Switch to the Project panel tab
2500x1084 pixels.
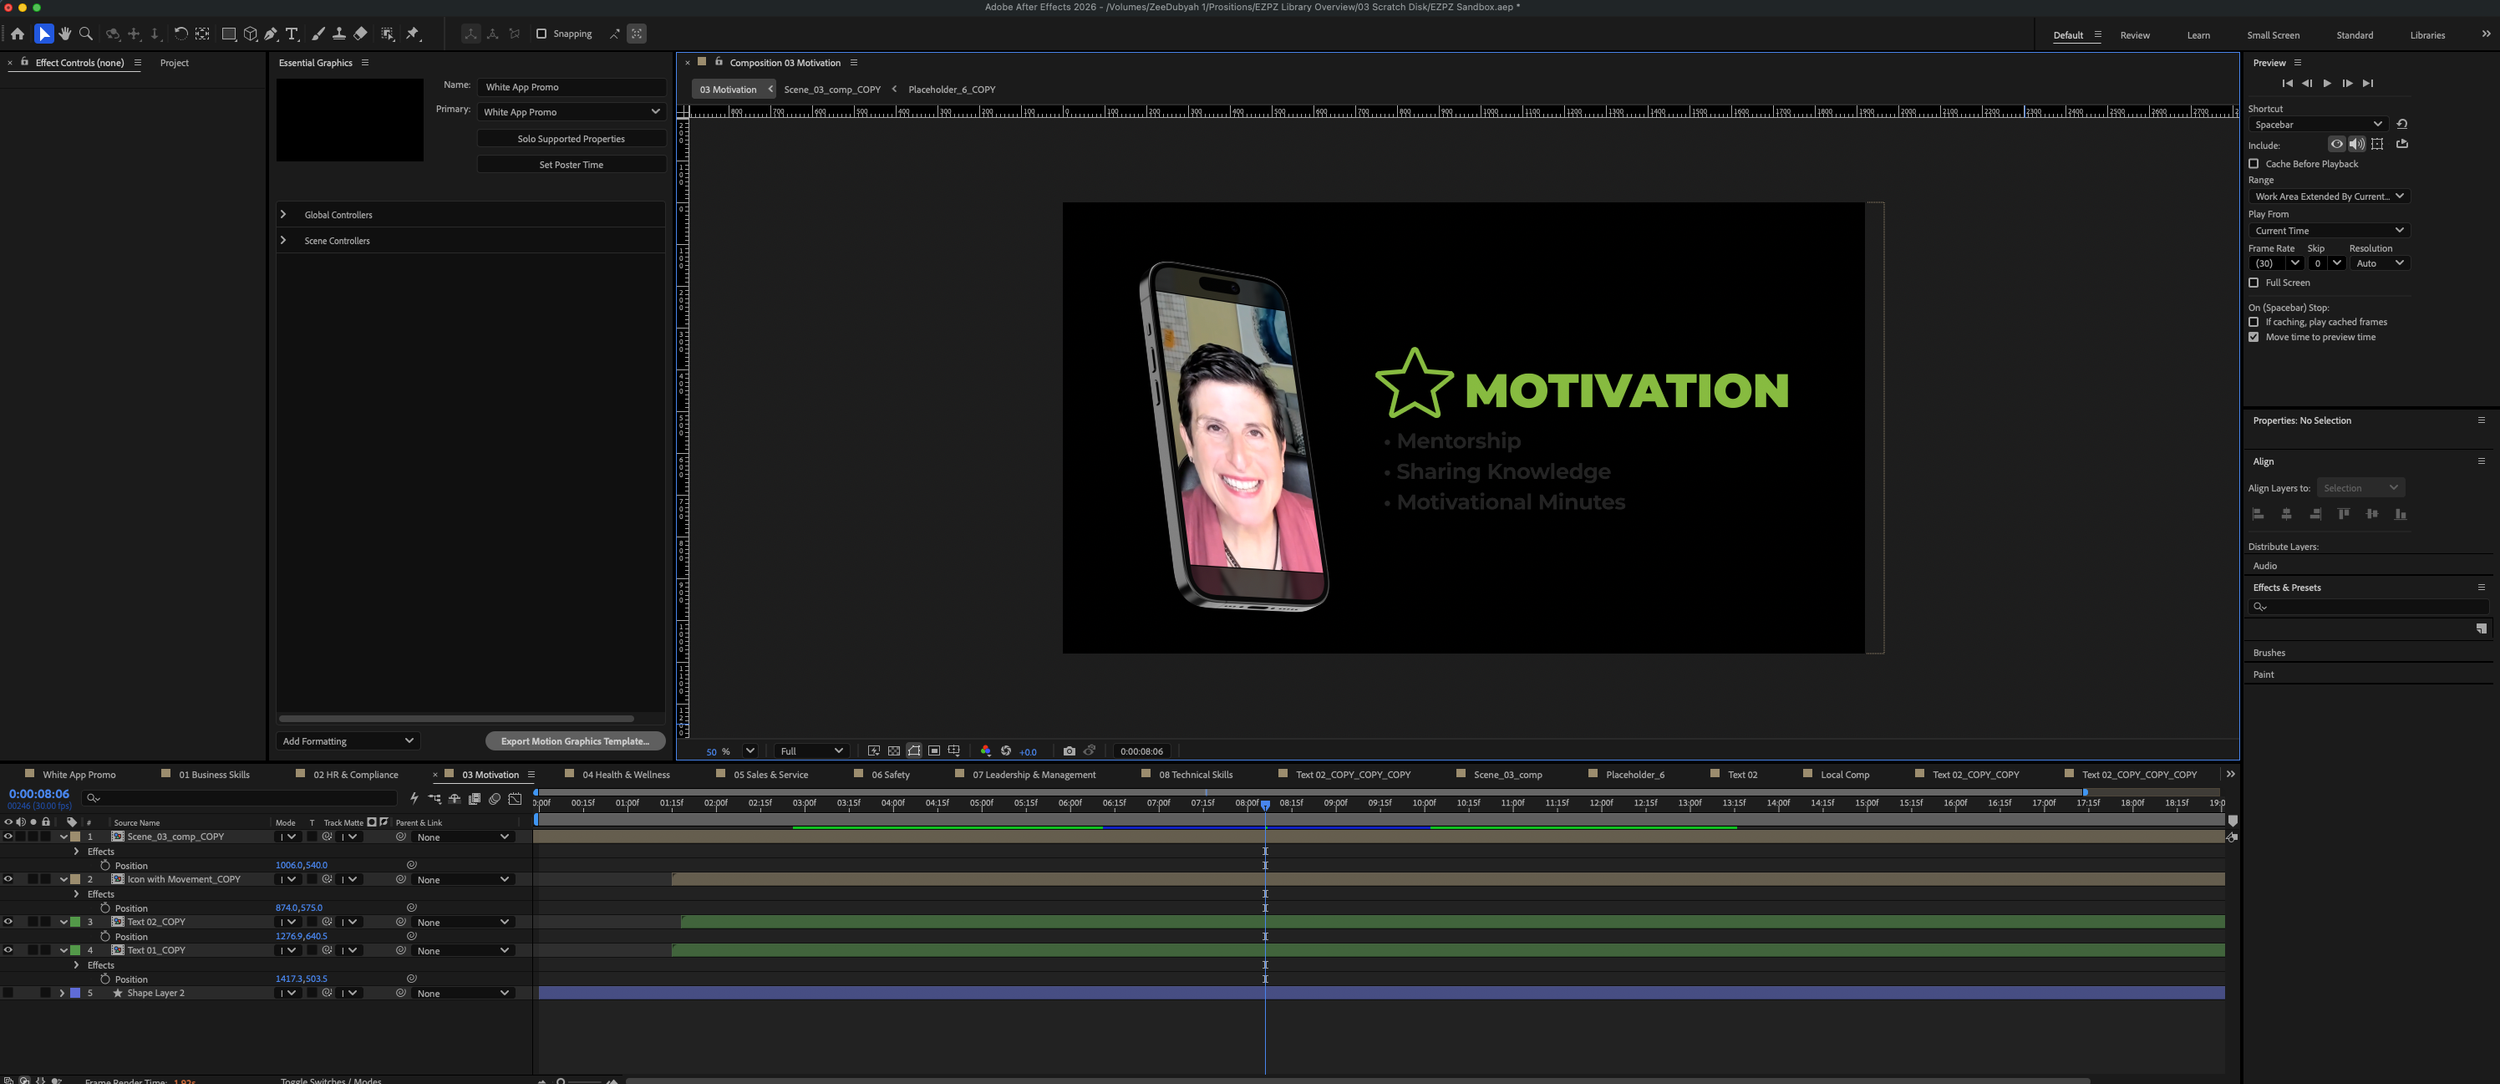click(174, 63)
